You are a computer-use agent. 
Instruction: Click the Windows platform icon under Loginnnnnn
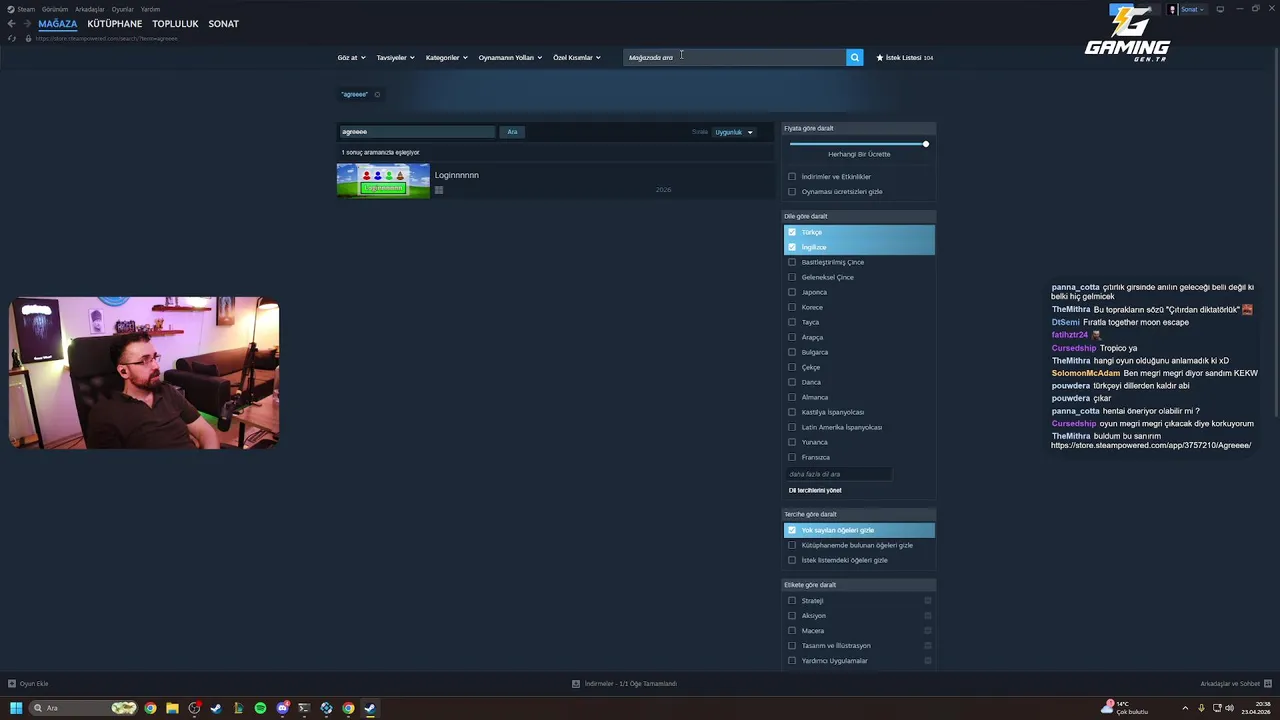(x=439, y=190)
